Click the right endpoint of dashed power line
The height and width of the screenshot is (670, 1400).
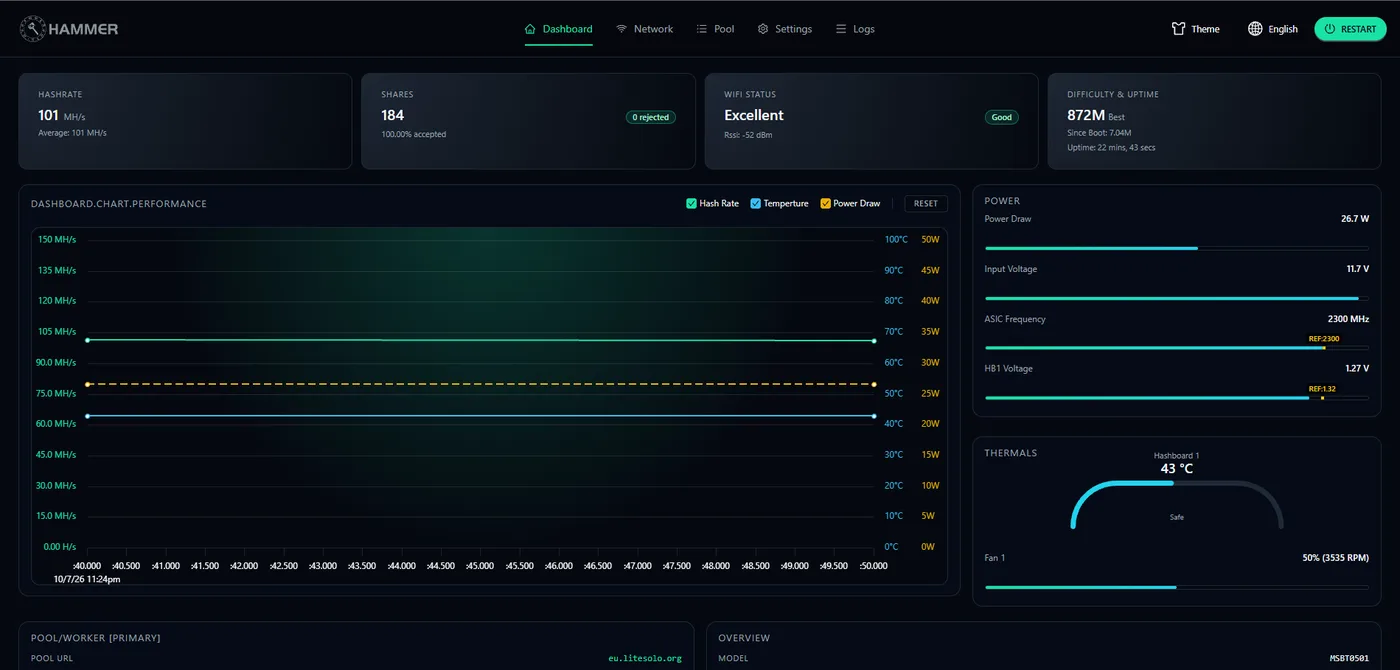click(874, 384)
